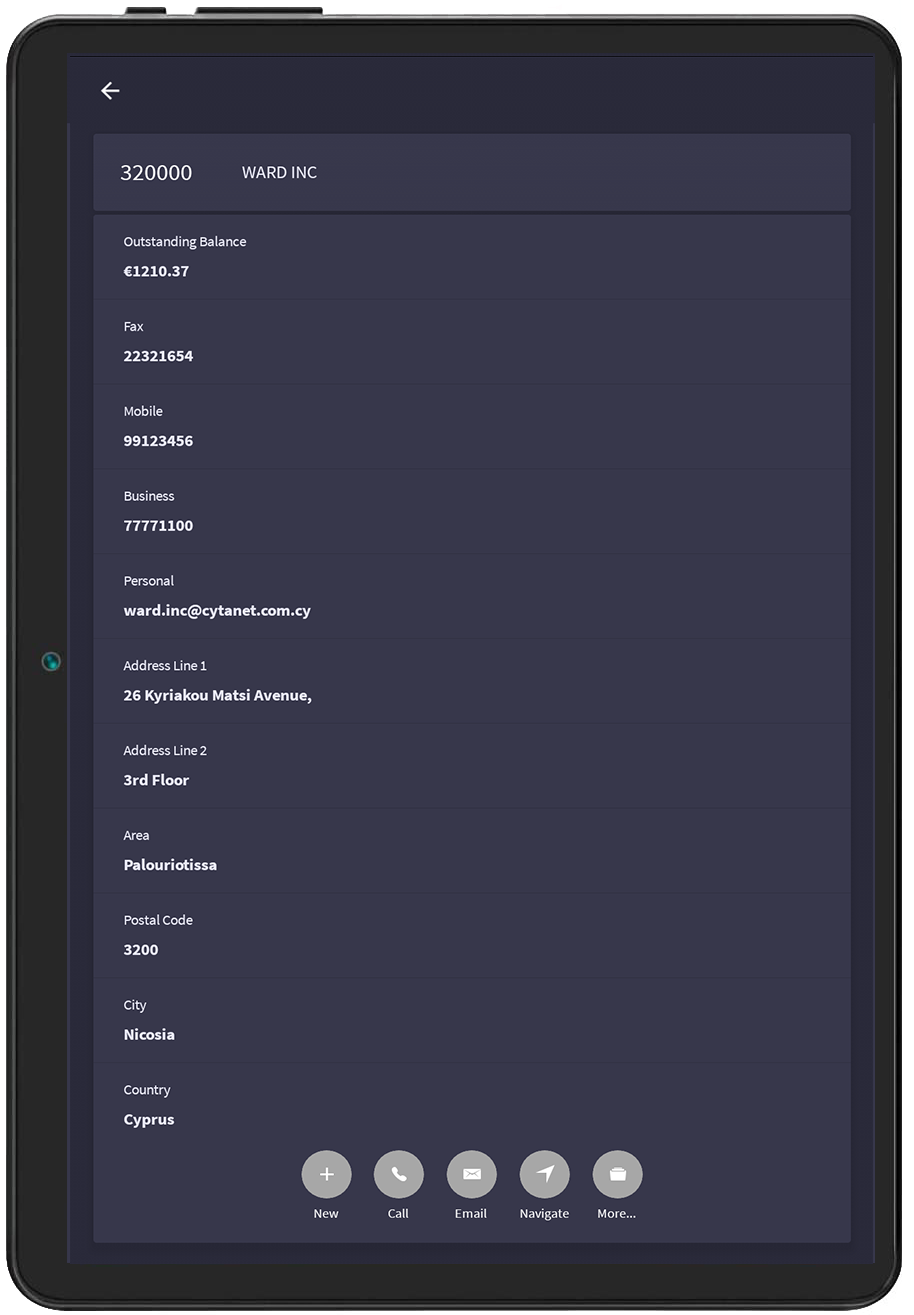Tap the back arrow icon
The height and width of the screenshot is (1315, 914).
tap(110, 91)
